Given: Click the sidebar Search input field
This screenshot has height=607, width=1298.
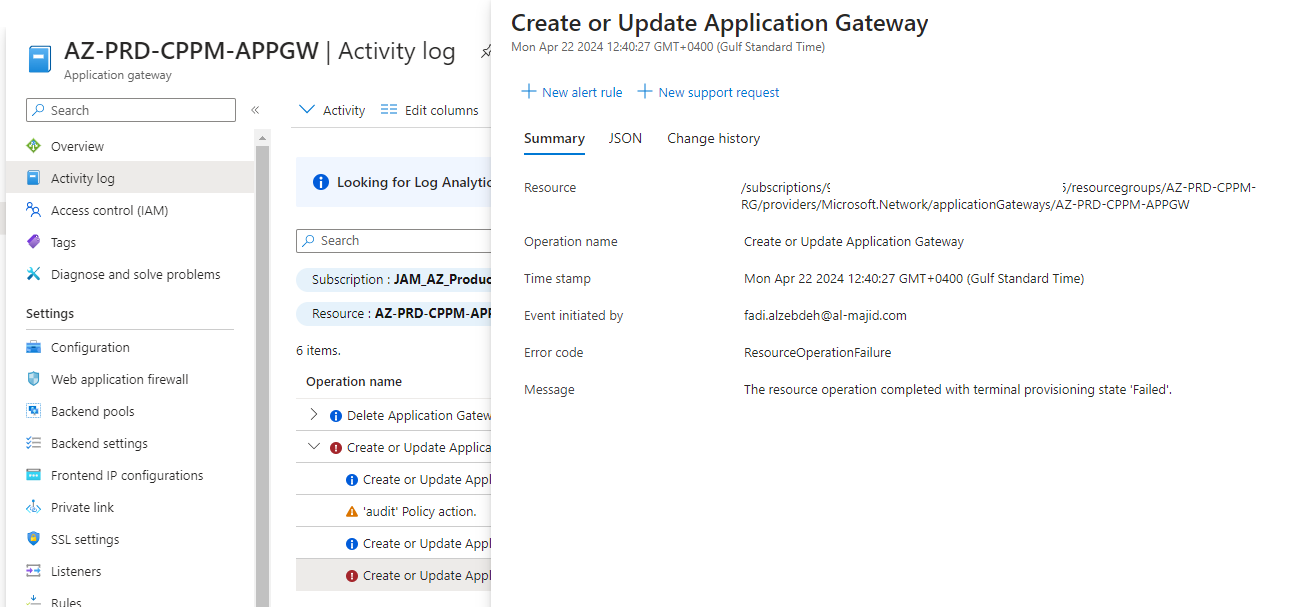Looking at the screenshot, I should [131, 110].
